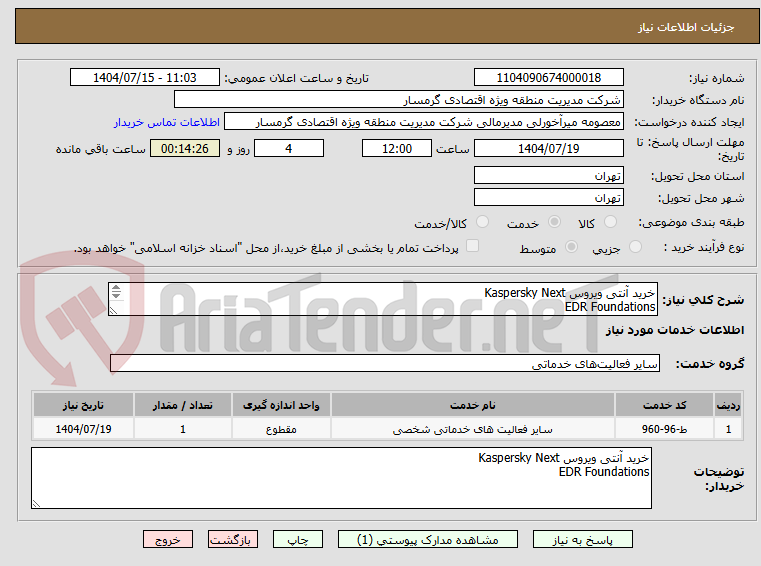Click the کد خدمت column header

pyautogui.click(x=664, y=405)
